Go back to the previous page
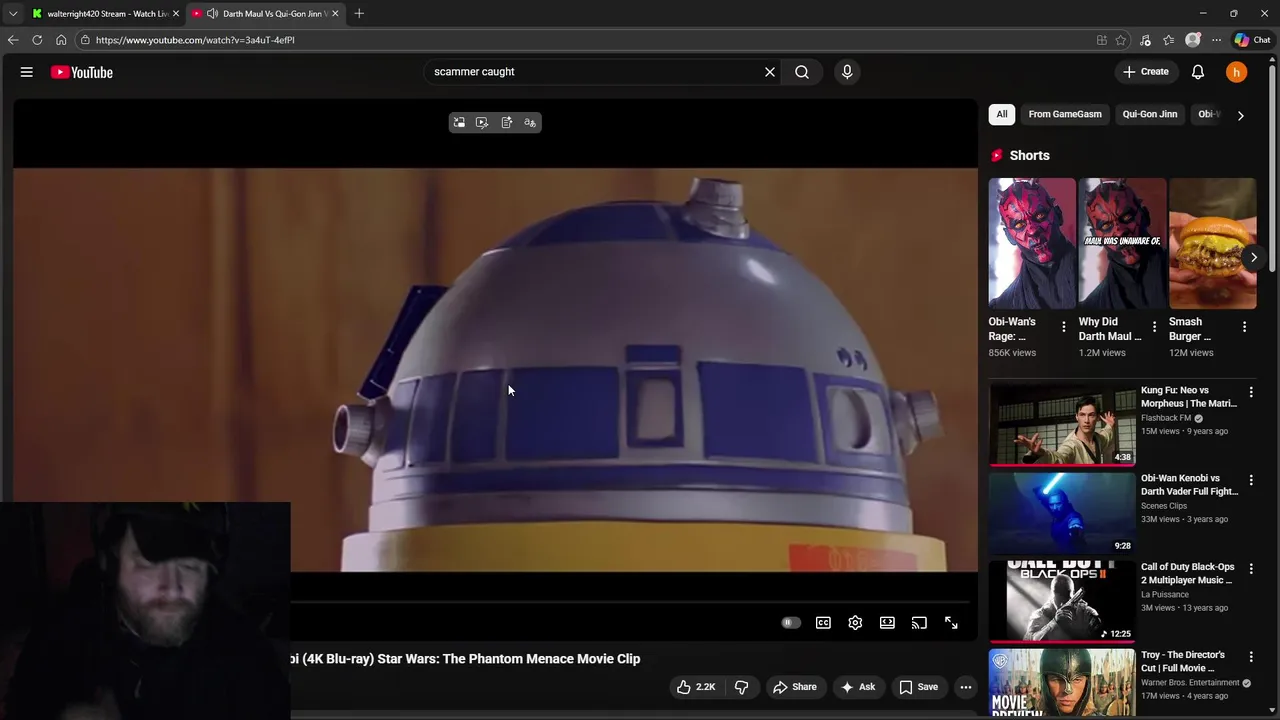Image resolution: width=1280 pixels, height=720 pixels. 13,40
